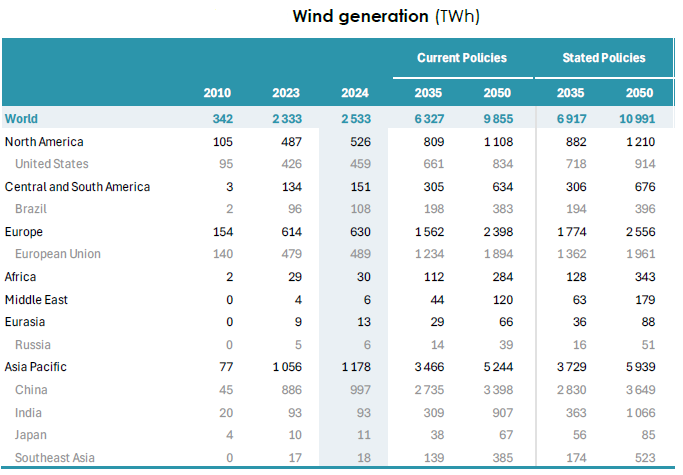Viewport: 683px width, 475px height.
Task: Select the Stated Policies column group header
Action: pos(603,58)
